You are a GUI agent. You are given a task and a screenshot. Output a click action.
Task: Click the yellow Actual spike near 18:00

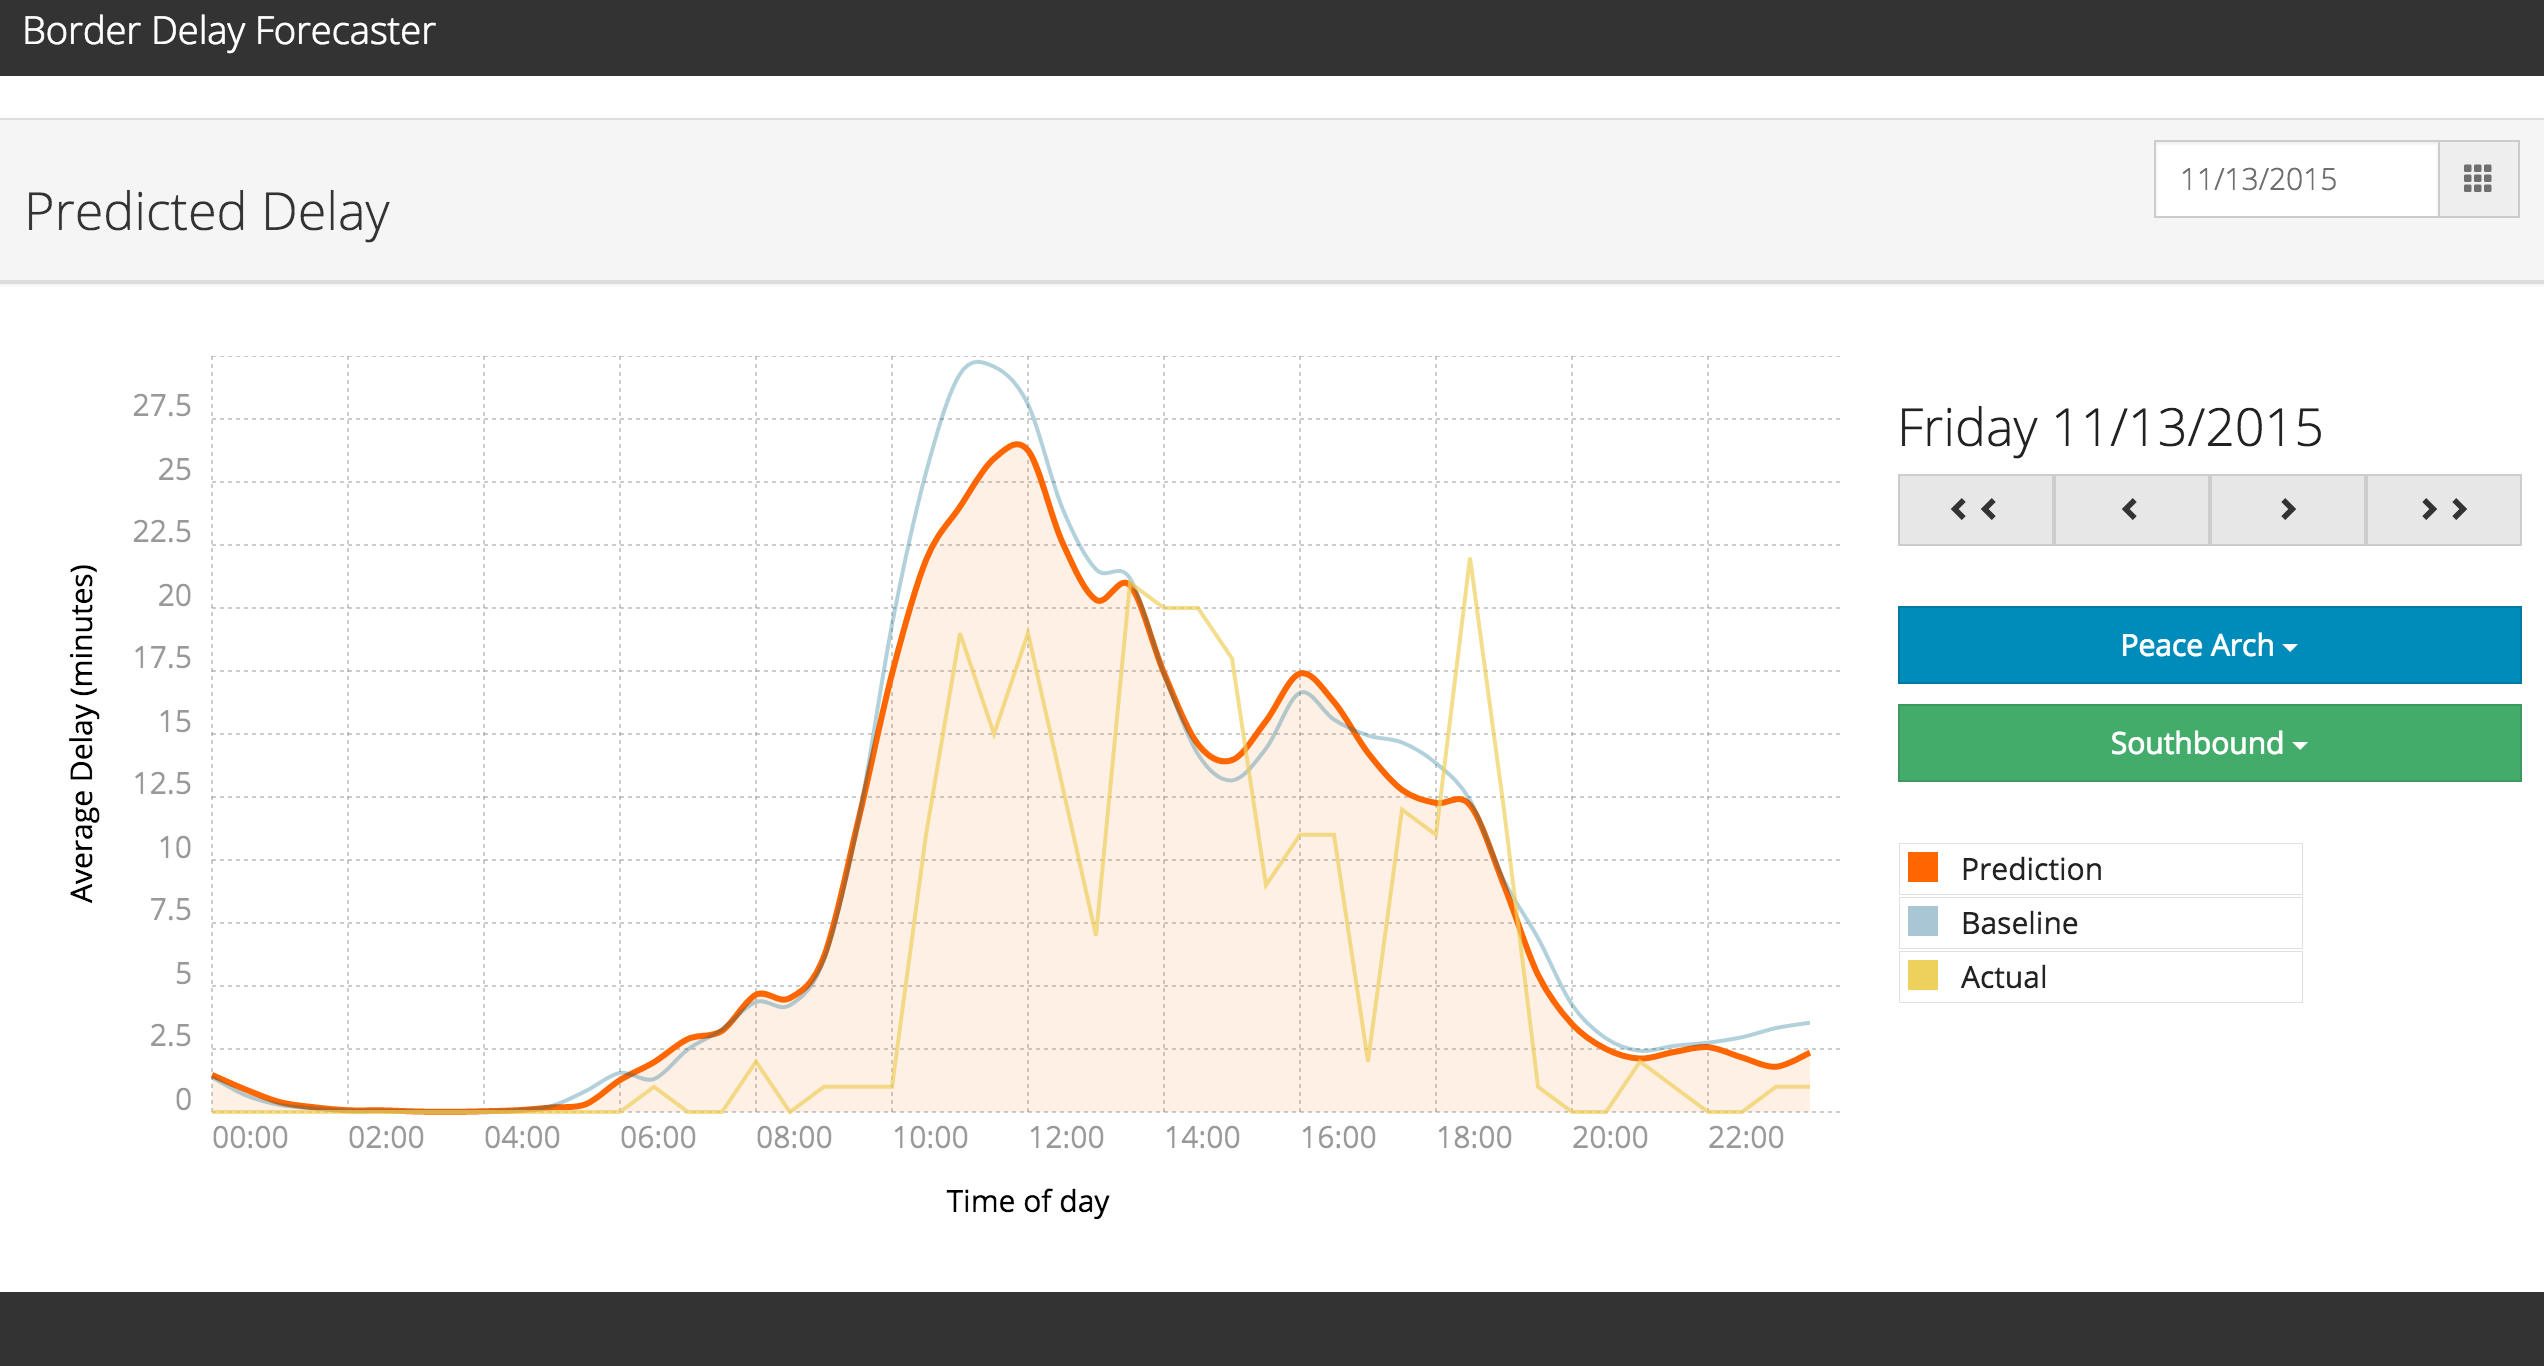coord(1469,562)
